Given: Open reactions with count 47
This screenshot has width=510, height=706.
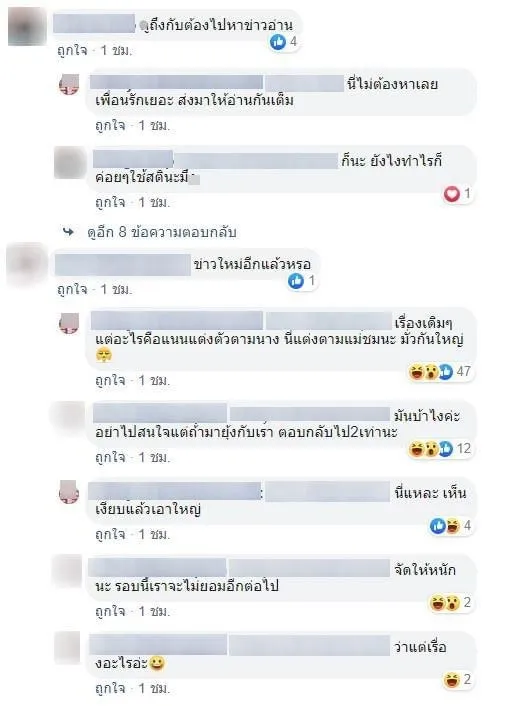Looking at the screenshot, I should pyautogui.click(x=440, y=372).
